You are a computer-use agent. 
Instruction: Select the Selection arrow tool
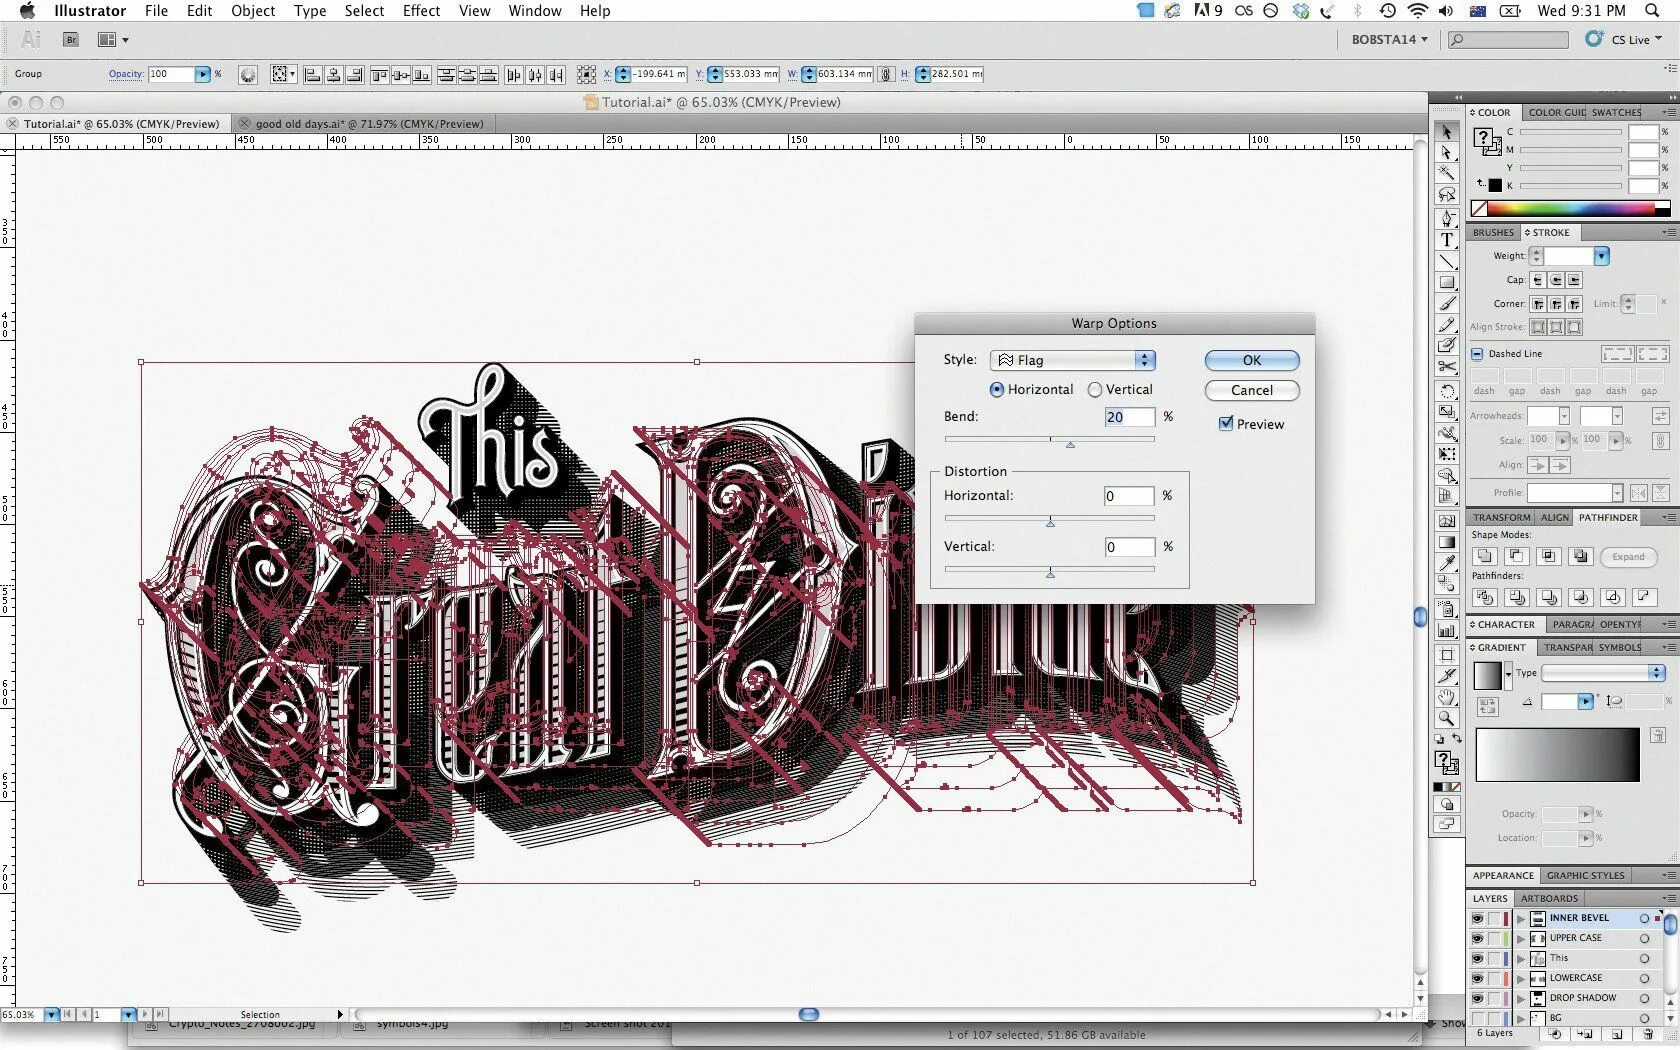[1446, 132]
